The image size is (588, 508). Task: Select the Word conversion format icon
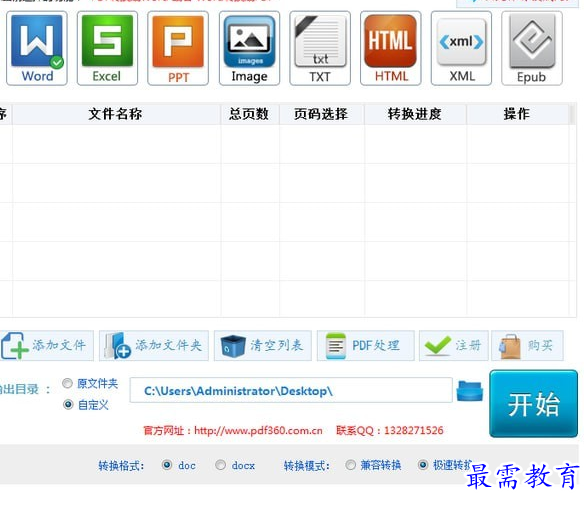pos(37,48)
